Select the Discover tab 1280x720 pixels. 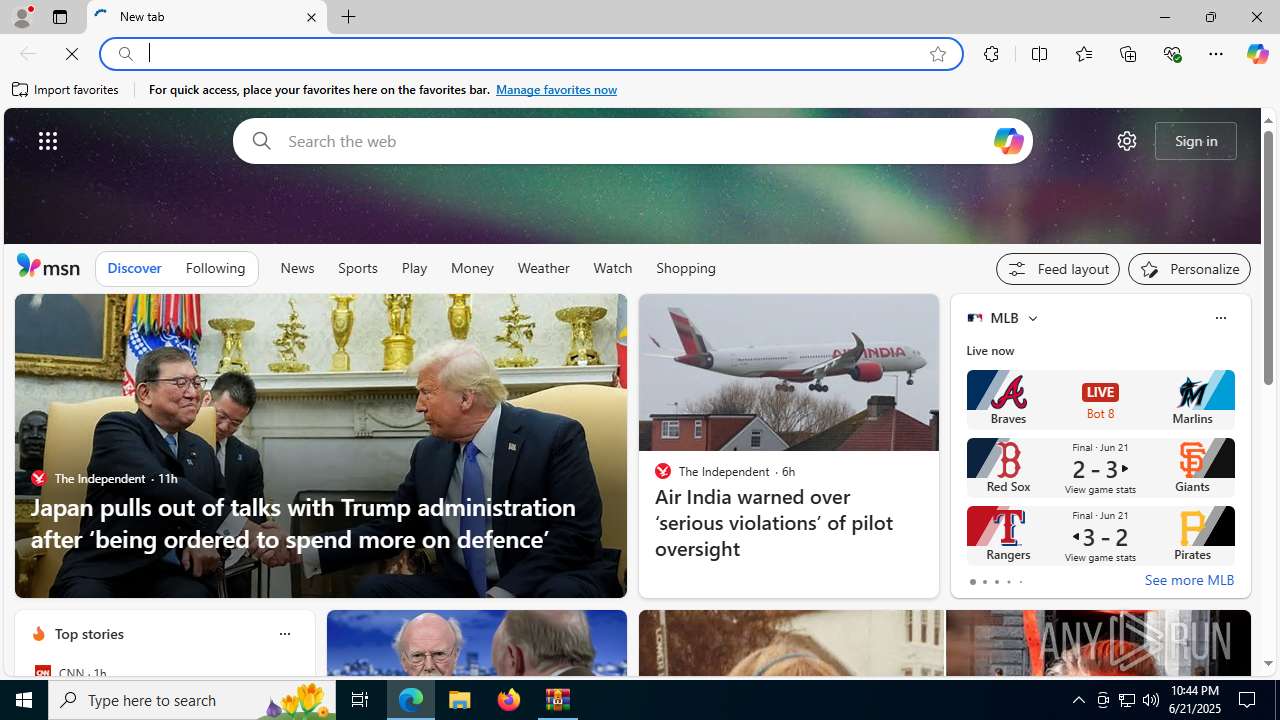click(134, 268)
